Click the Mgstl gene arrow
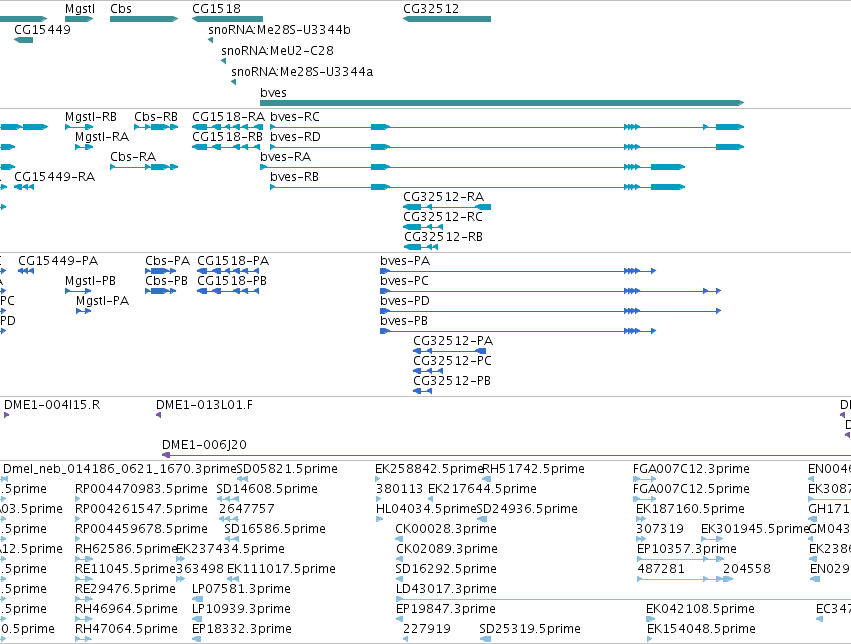Viewport: 851px width, 644px height. (x=79, y=19)
